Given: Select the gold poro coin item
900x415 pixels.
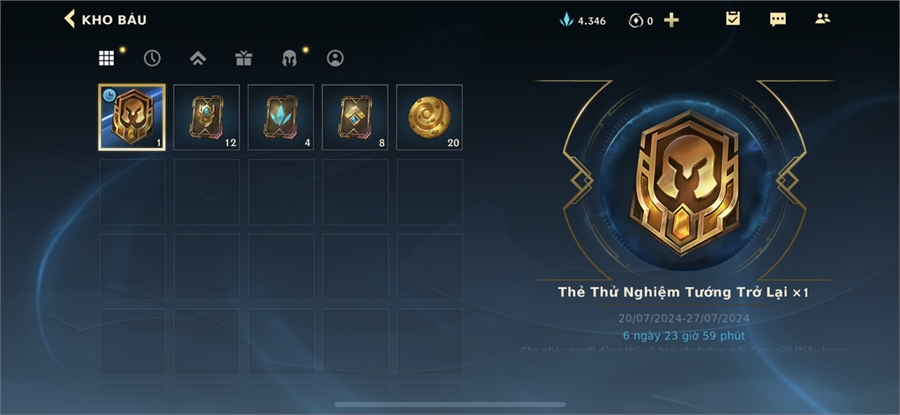Looking at the screenshot, I should pyautogui.click(x=429, y=117).
